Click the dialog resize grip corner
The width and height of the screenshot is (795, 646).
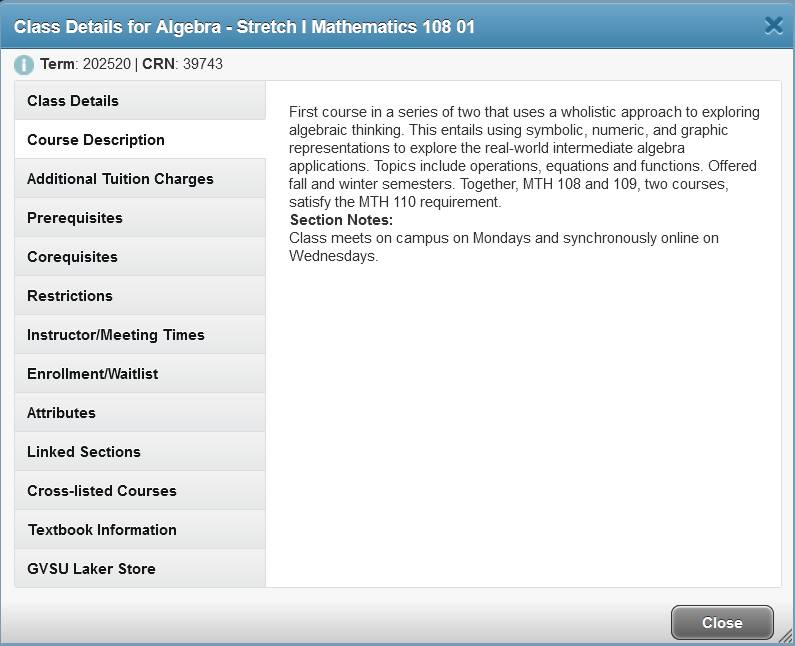786,636
